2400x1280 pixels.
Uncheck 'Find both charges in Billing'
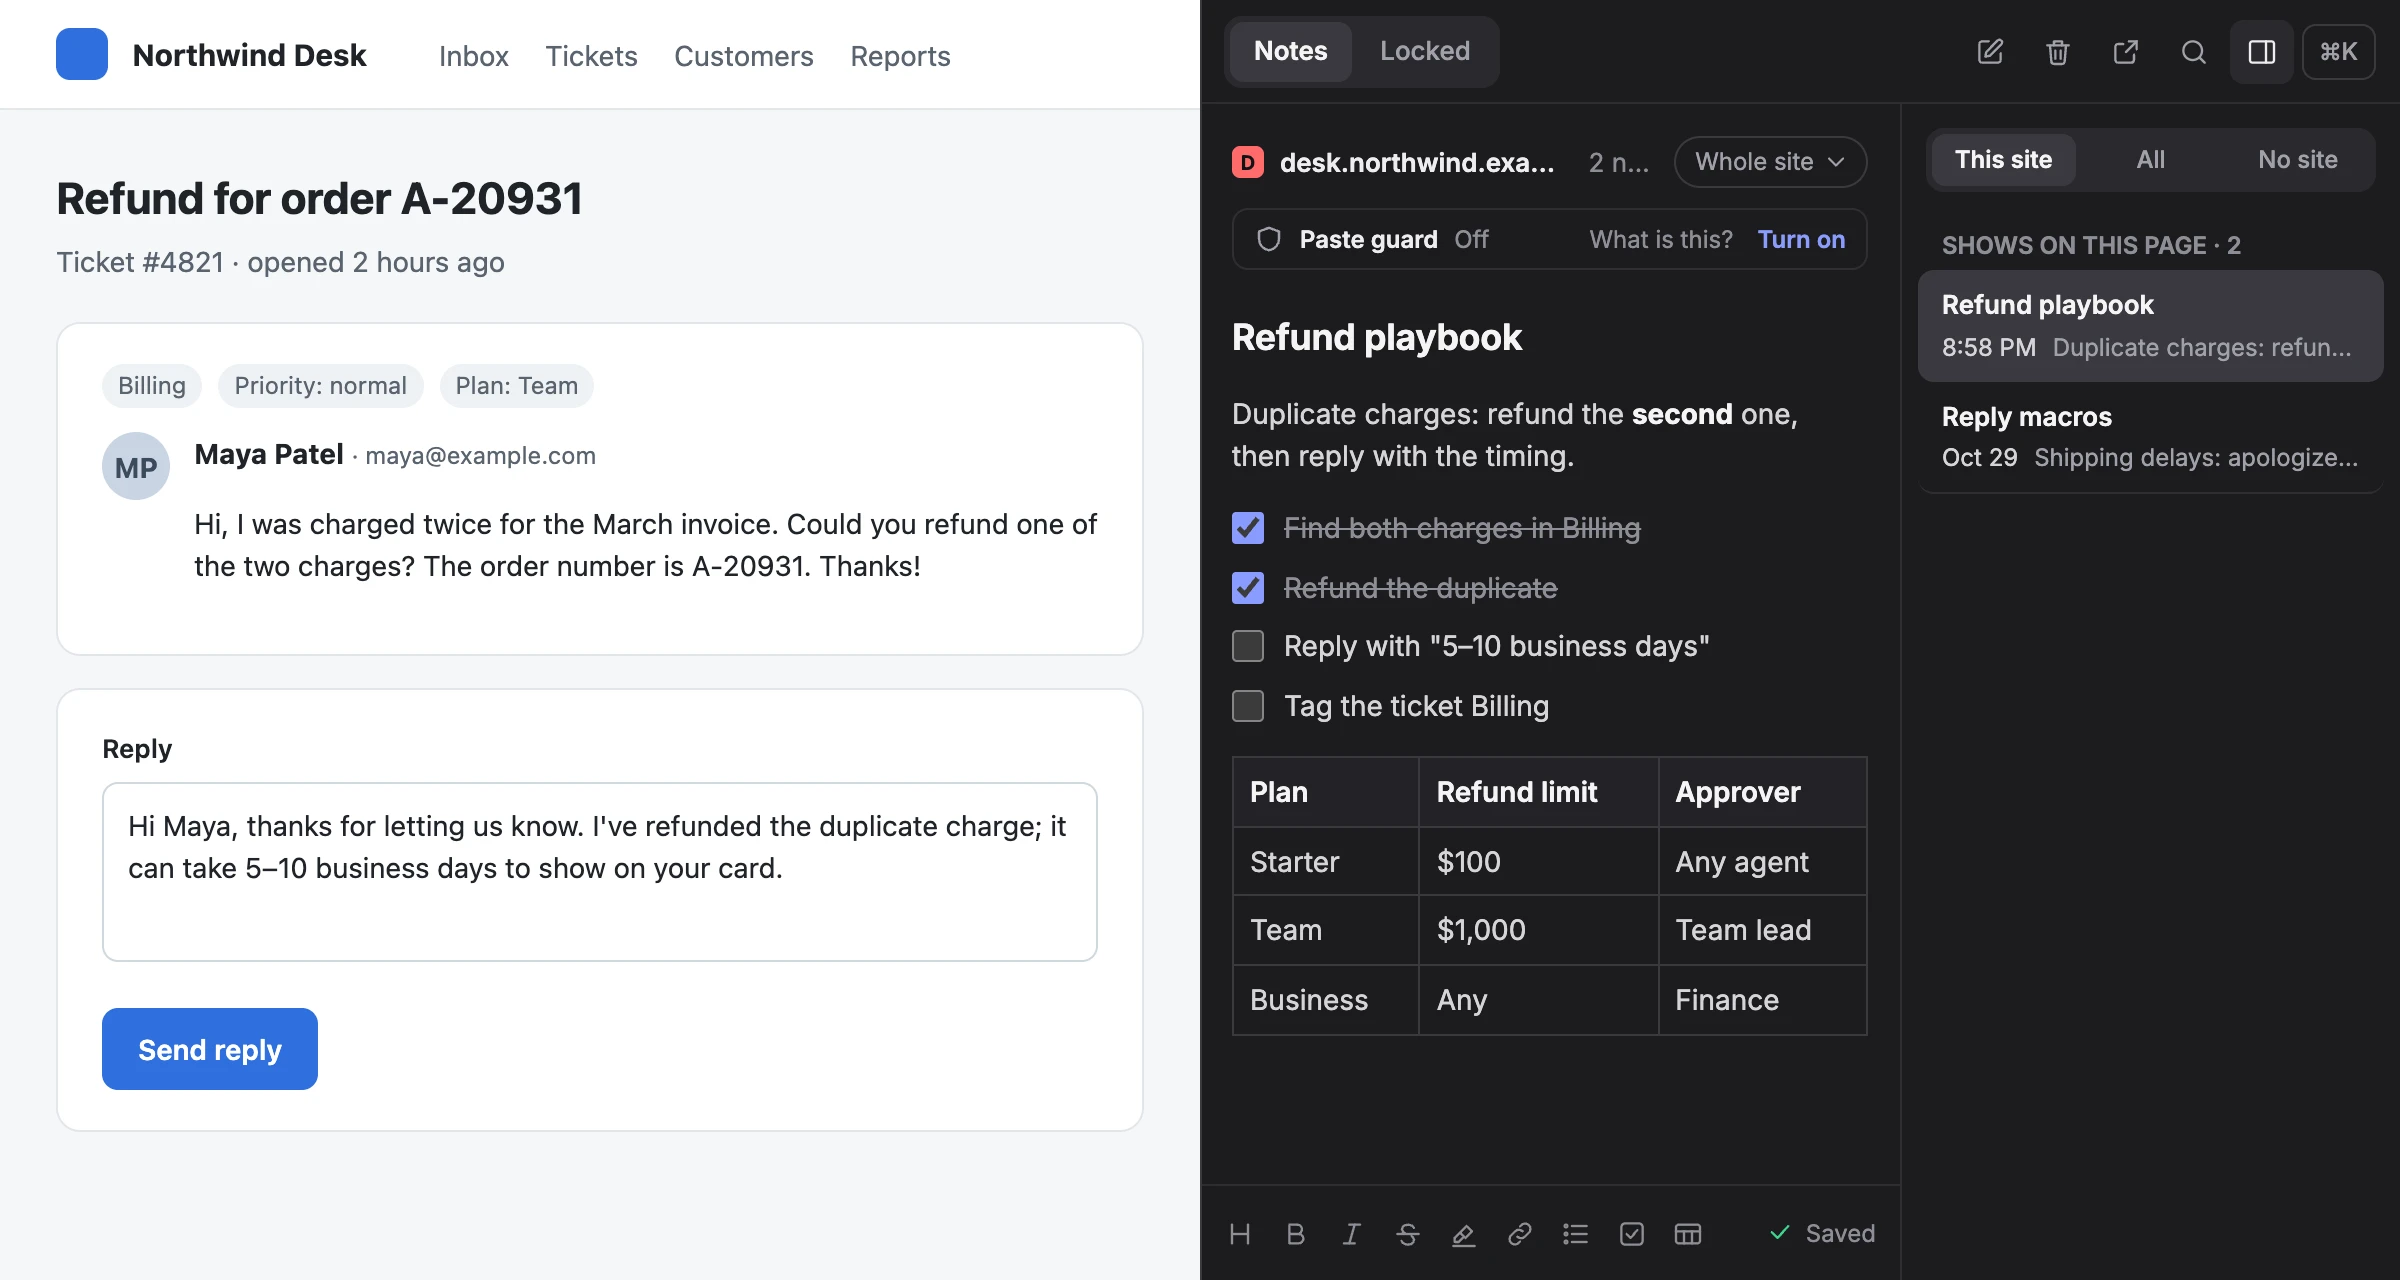(1248, 528)
